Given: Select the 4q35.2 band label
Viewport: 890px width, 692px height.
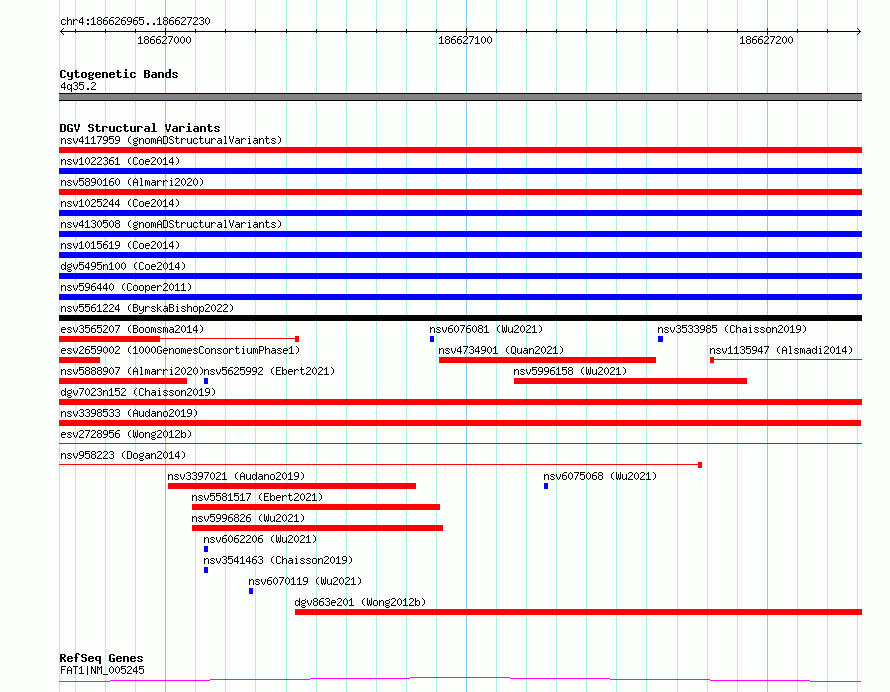Looking at the screenshot, I should 78,86.
